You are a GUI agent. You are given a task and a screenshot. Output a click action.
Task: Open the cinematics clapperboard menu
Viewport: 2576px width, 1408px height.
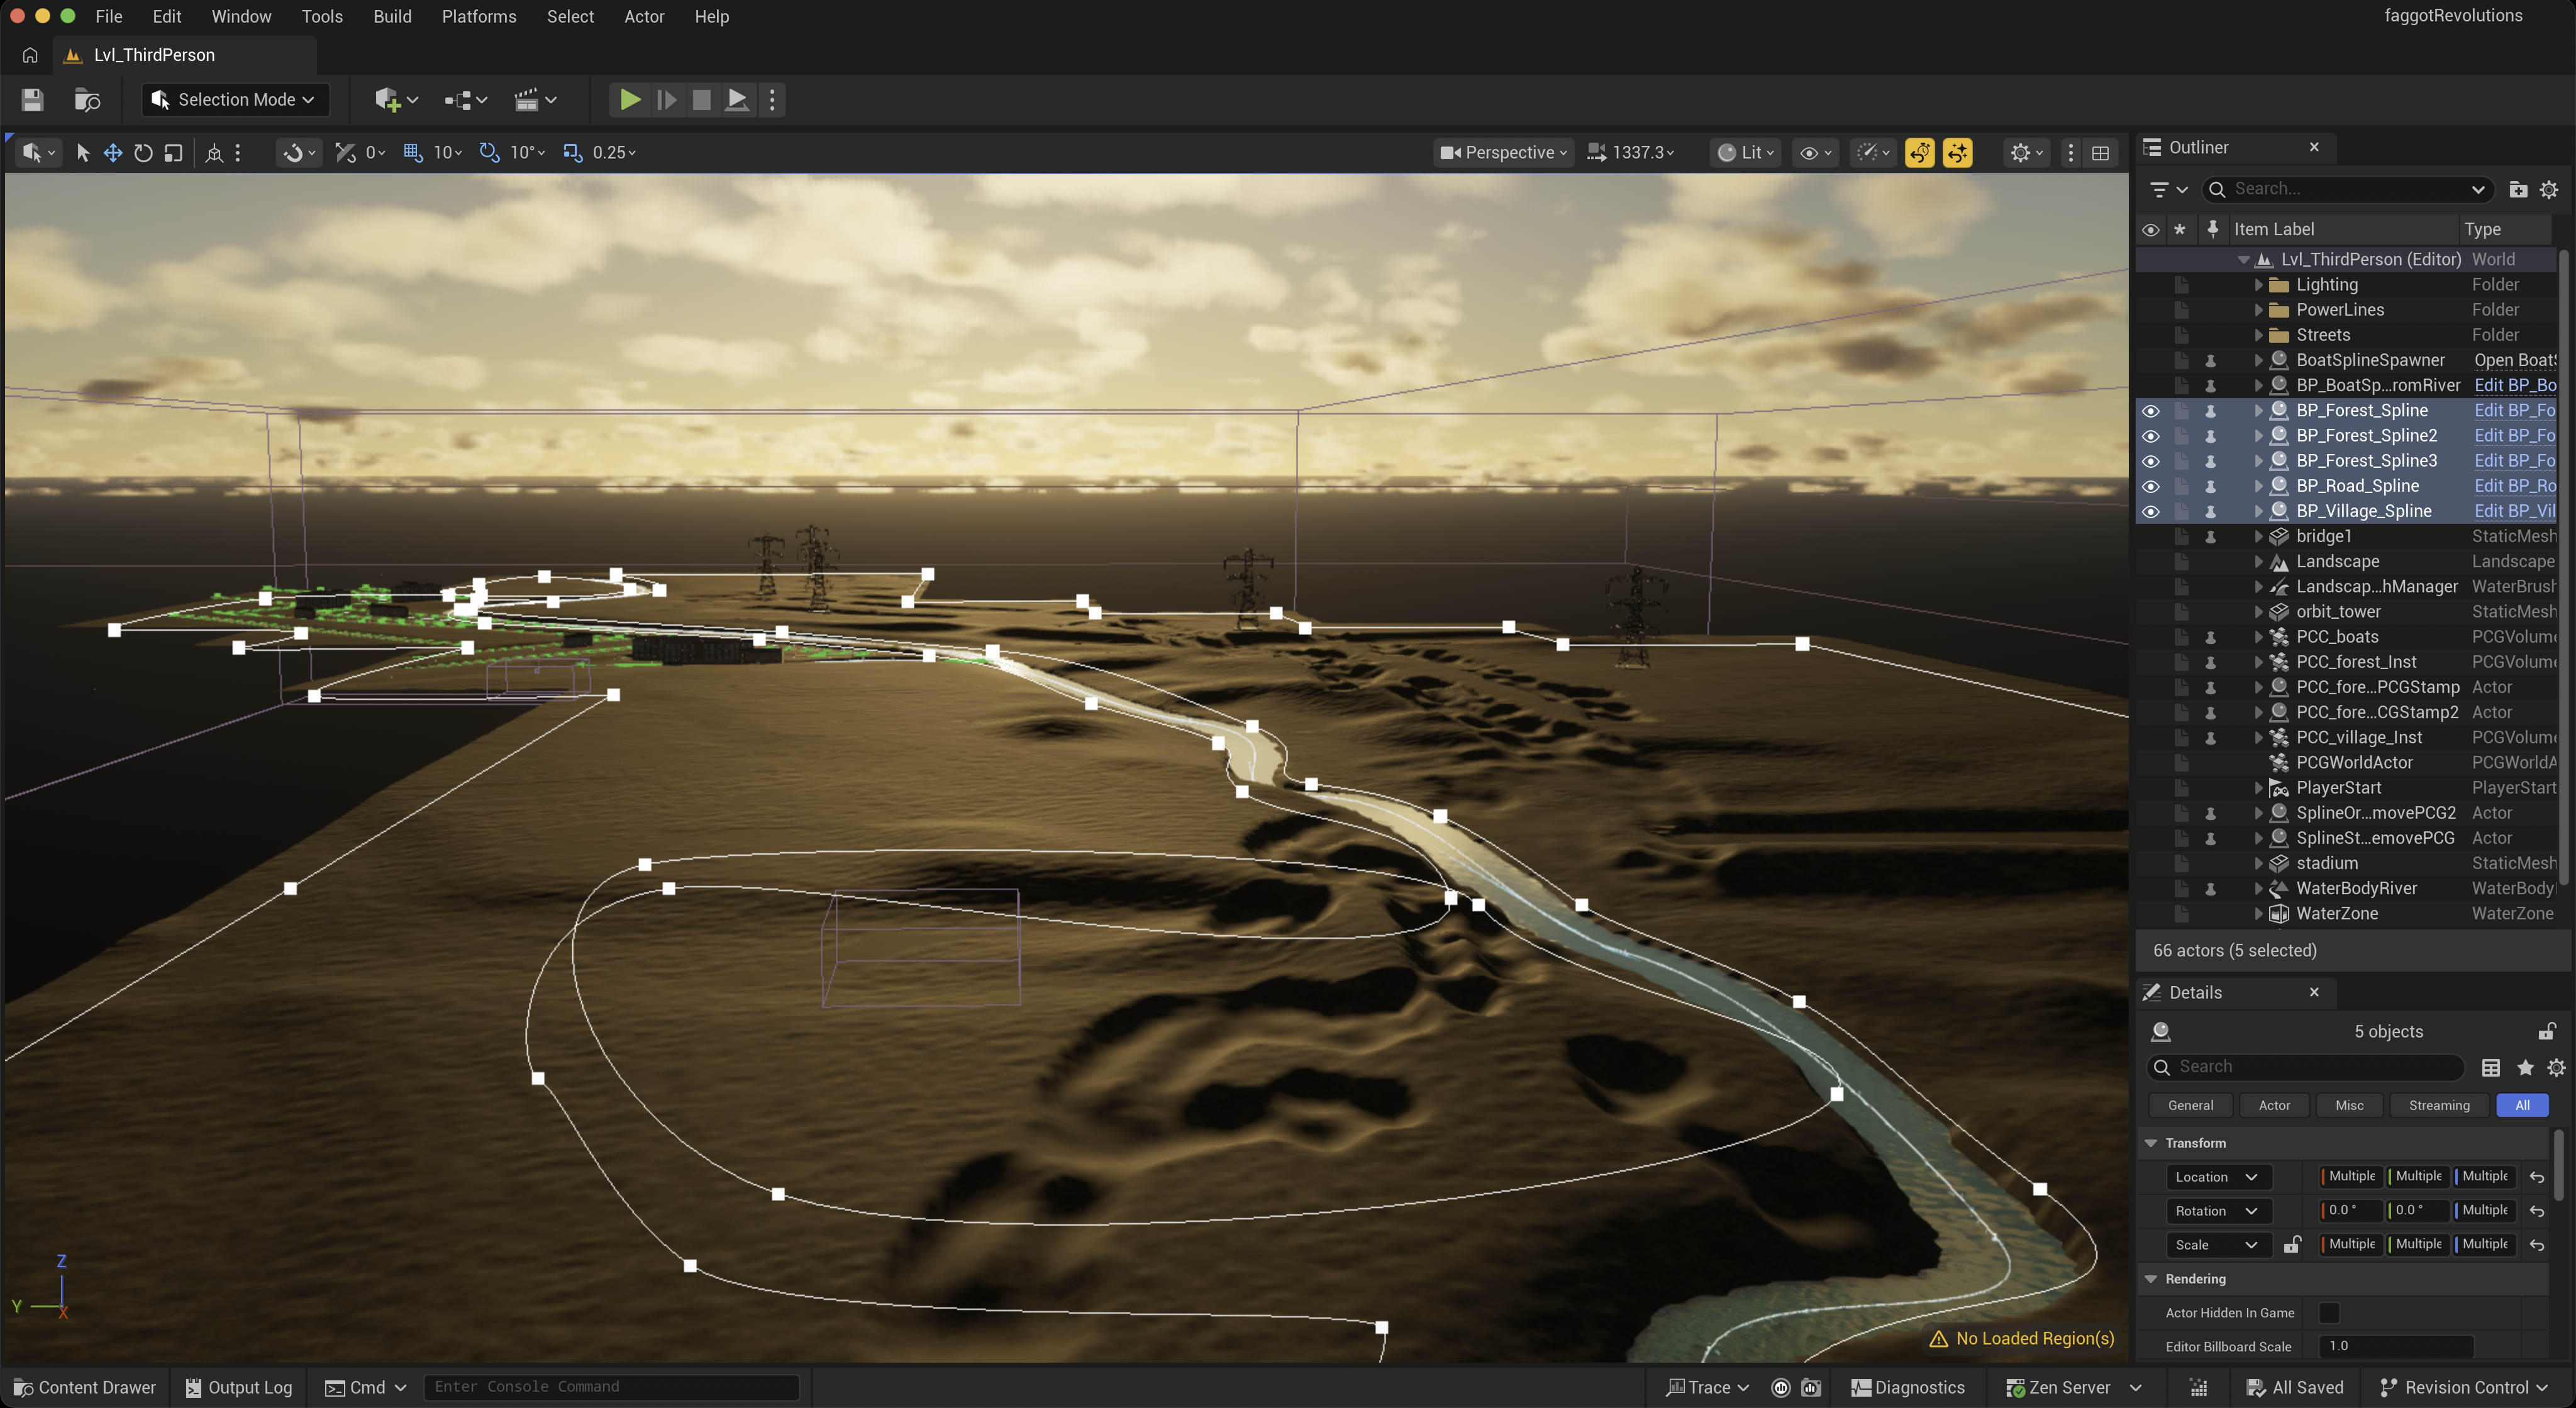click(x=534, y=100)
